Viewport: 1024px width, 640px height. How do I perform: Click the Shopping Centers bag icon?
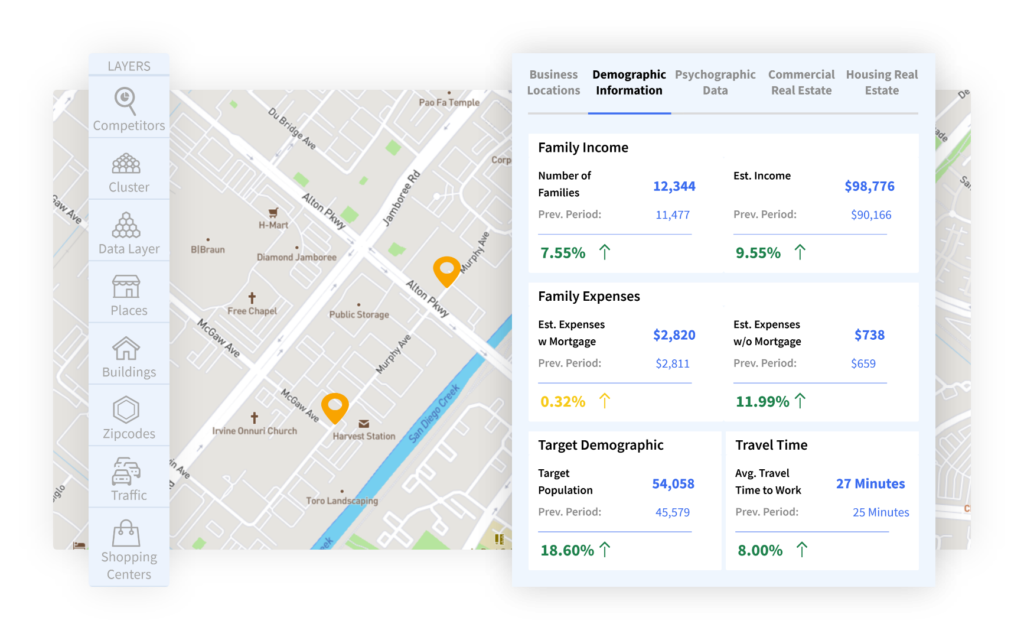tap(128, 533)
